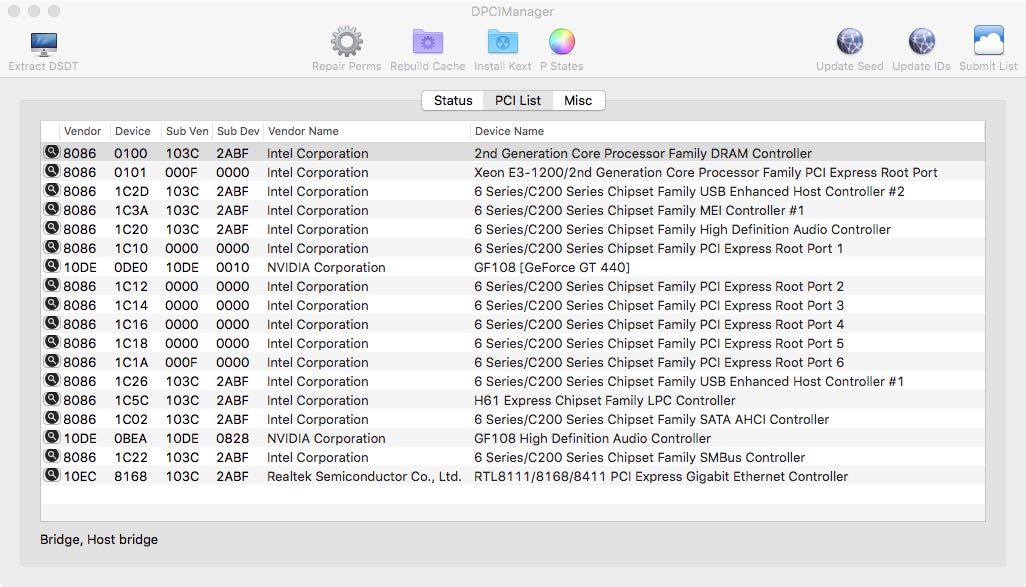The height and width of the screenshot is (587, 1026).
Task: Look up the MEI Controller #1 entry
Action: pos(52,209)
